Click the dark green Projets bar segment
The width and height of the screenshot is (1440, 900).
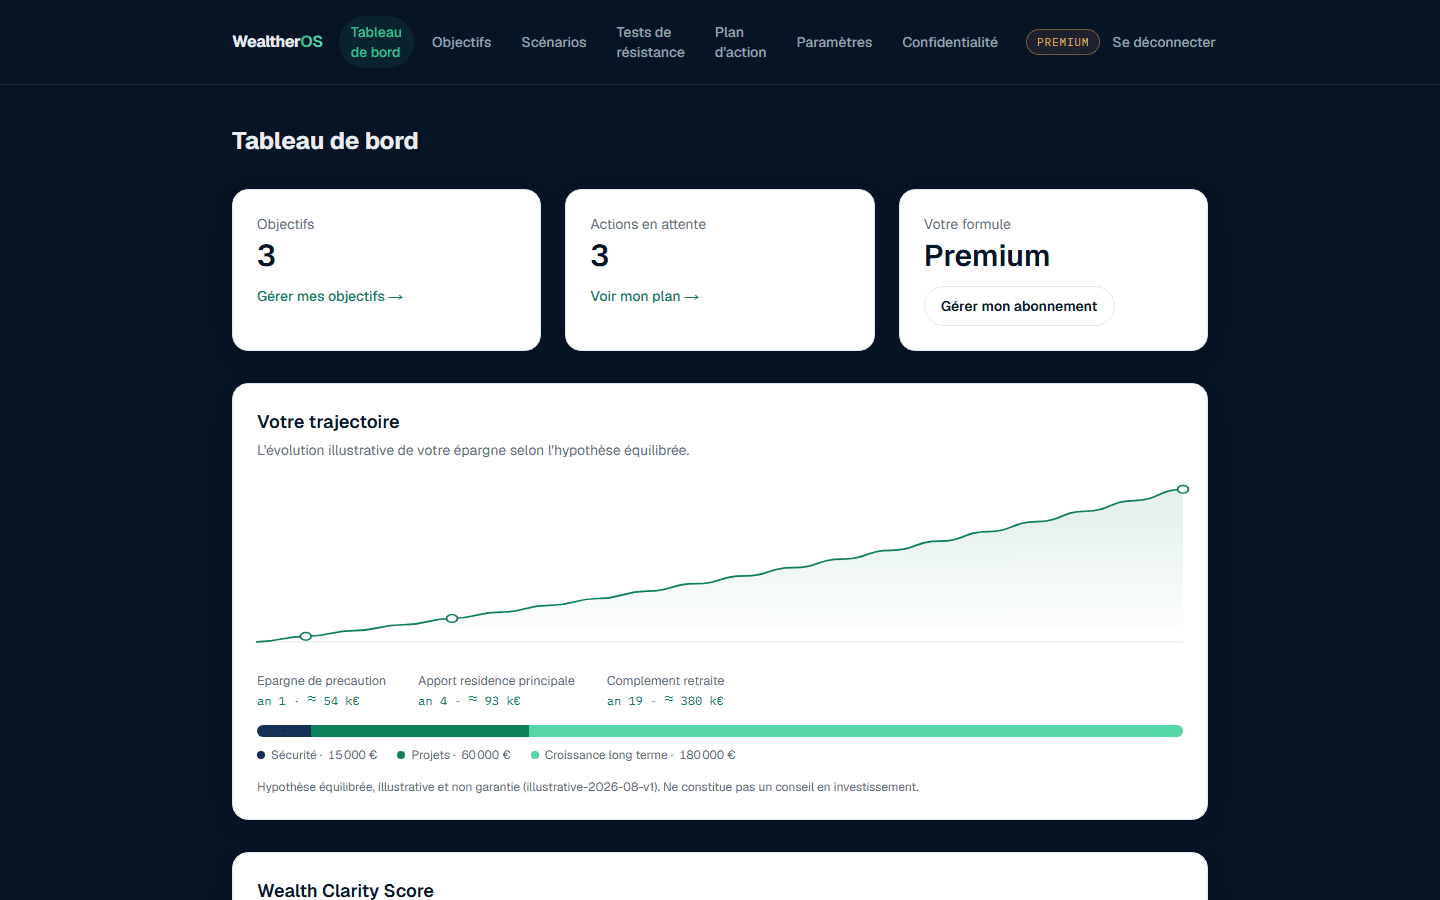tap(420, 731)
